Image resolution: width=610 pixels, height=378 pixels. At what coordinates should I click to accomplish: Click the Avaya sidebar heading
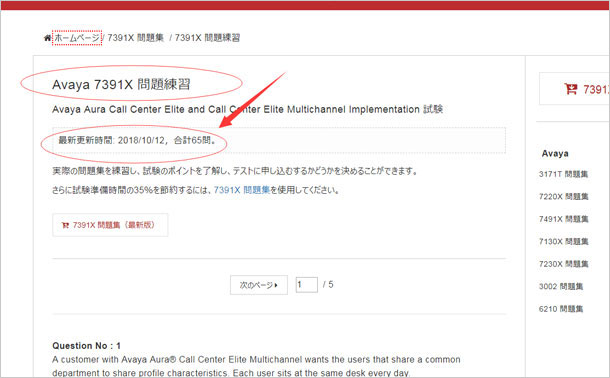555,153
